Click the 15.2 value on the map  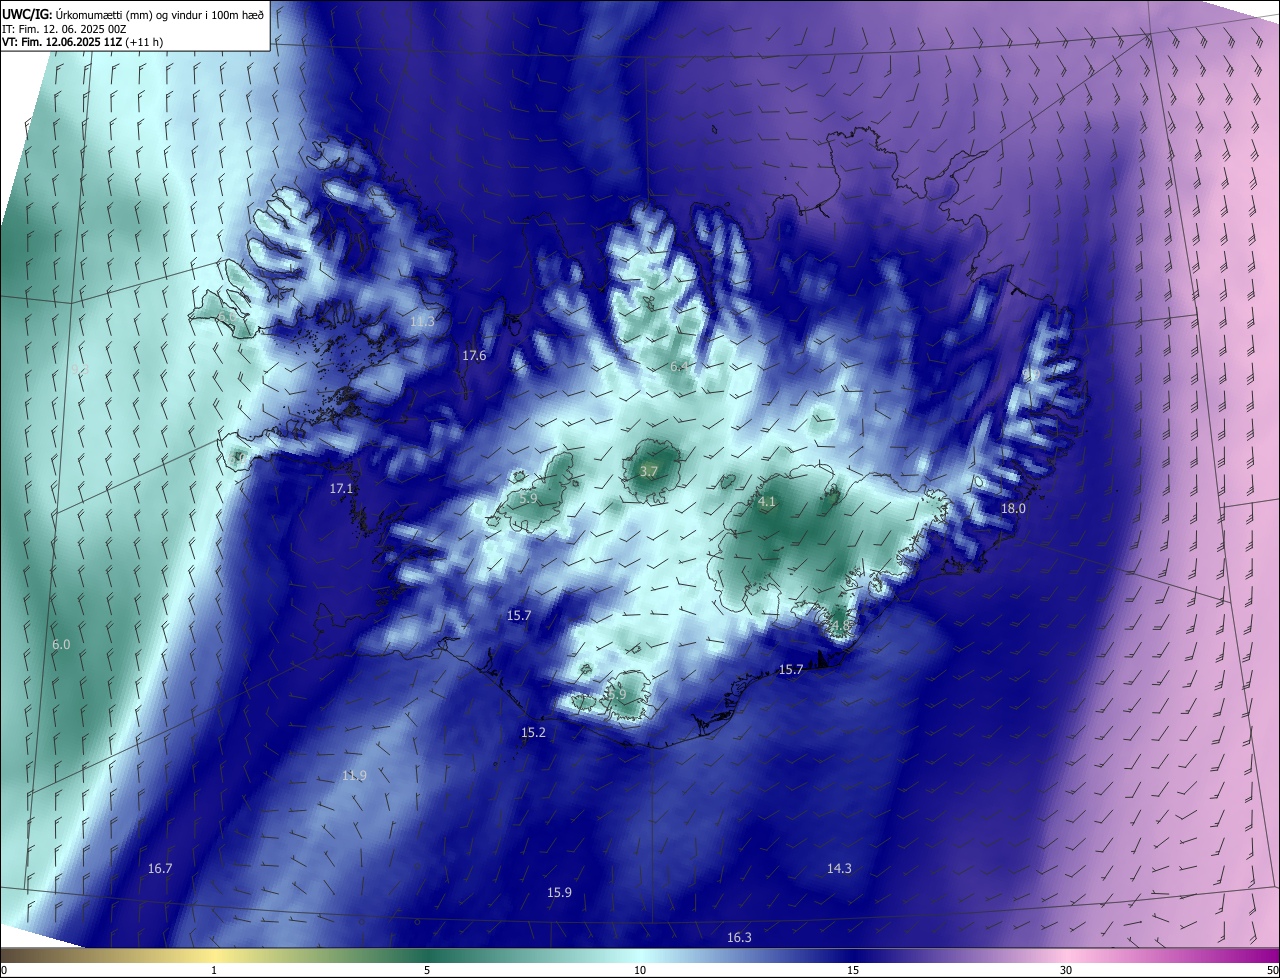[534, 733]
